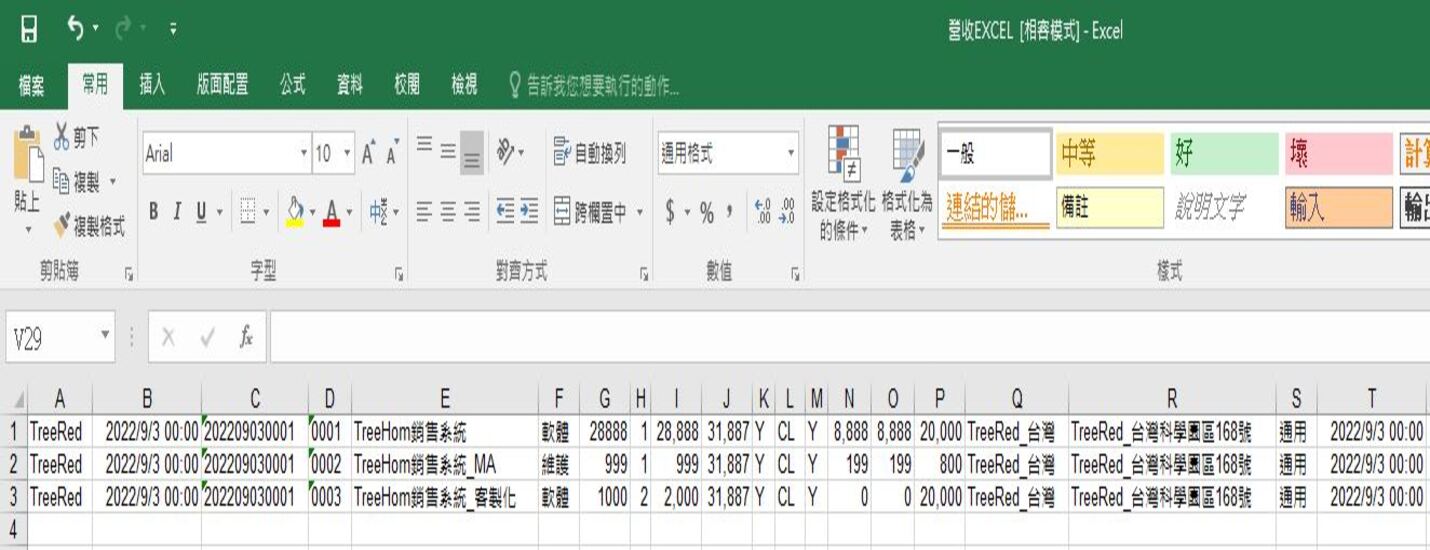Switch to the 檢視 (View) tab
The height and width of the screenshot is (550, 1430).
464,85
